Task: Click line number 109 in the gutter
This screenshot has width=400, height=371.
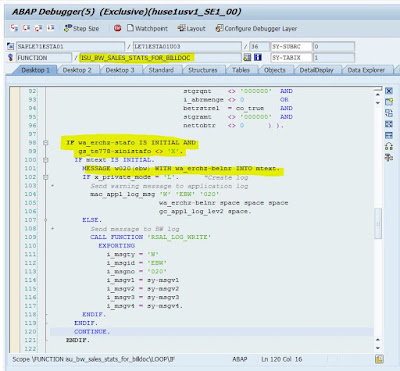Action: tap(30, 237)
